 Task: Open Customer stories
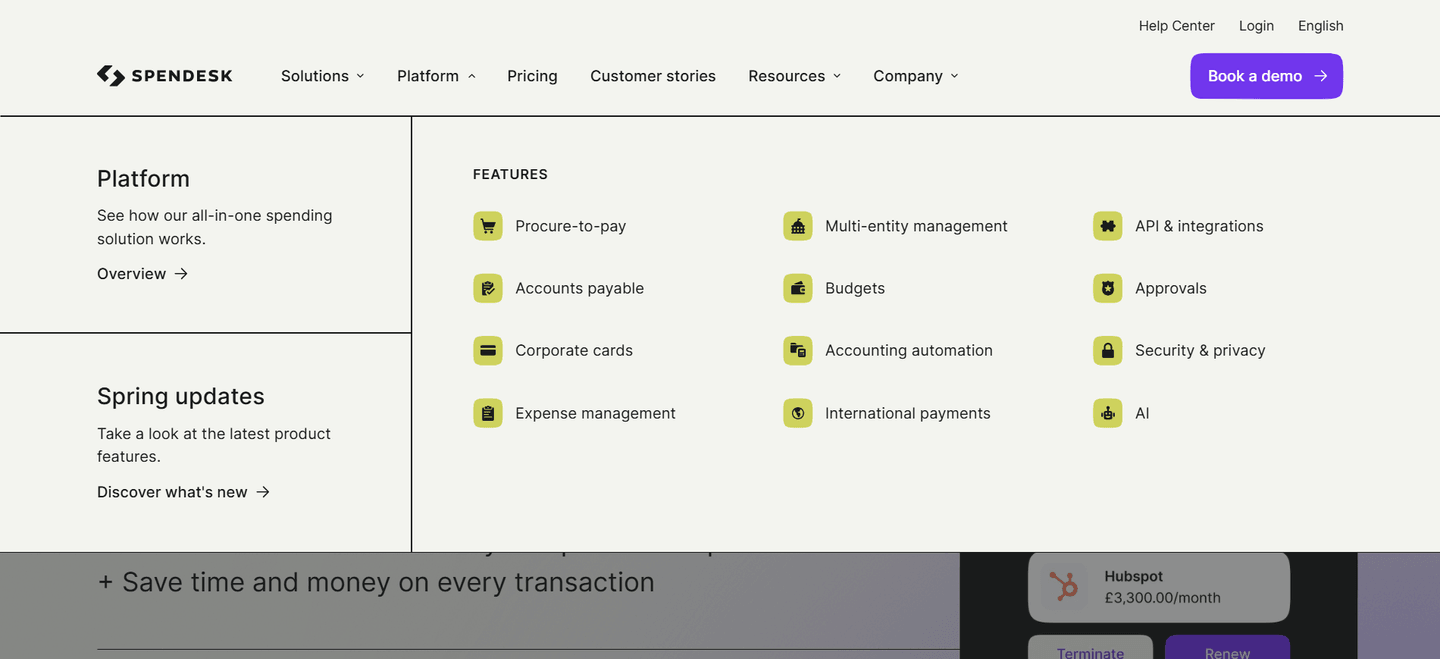tap(653, 76)
